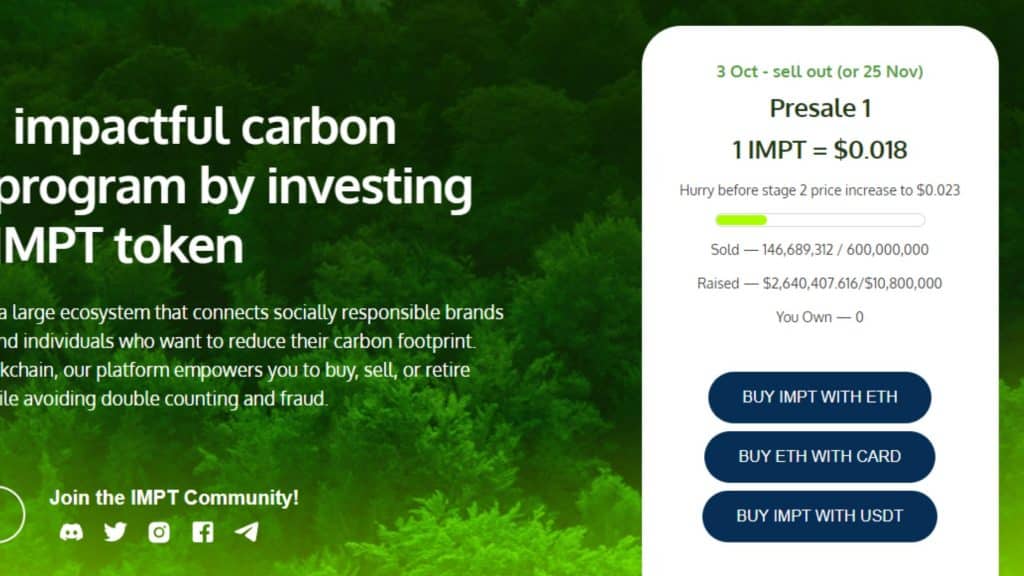Open the Instagram camera icon
1024x576 pixels.
[159, 532]
